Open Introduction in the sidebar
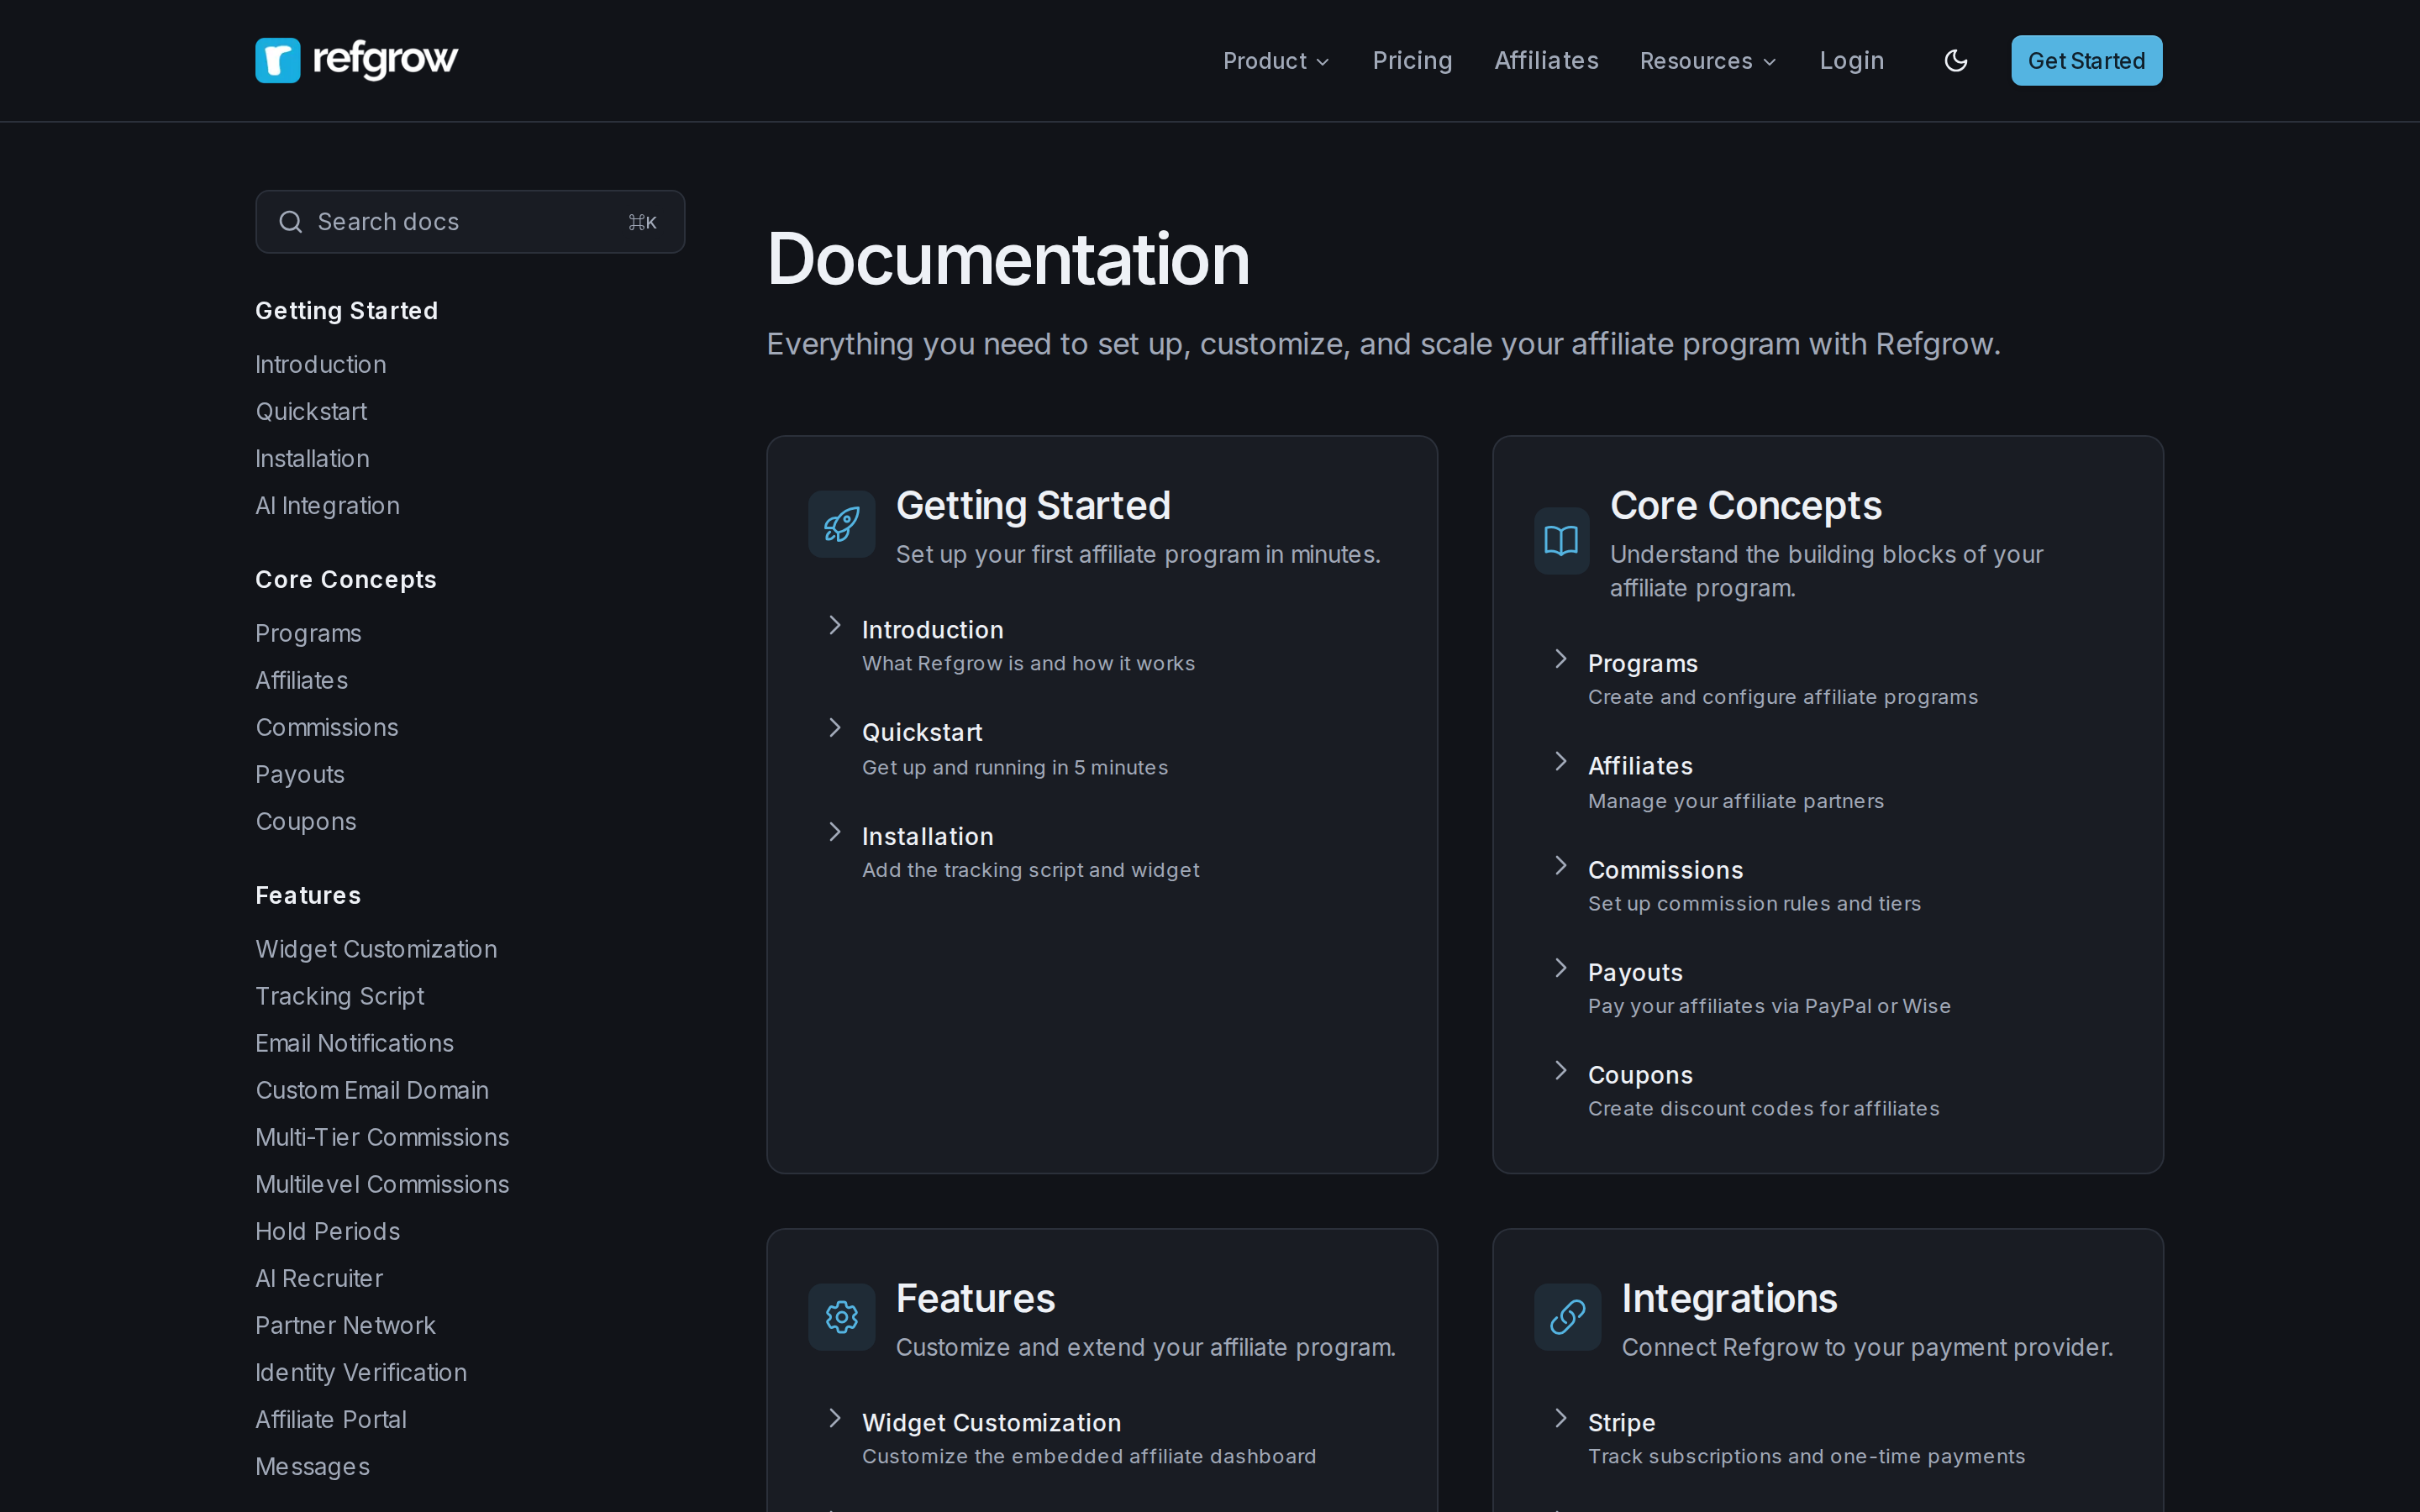Image resolution: width=2420 pixels, height=1512 pixels. tap(321, 365)
